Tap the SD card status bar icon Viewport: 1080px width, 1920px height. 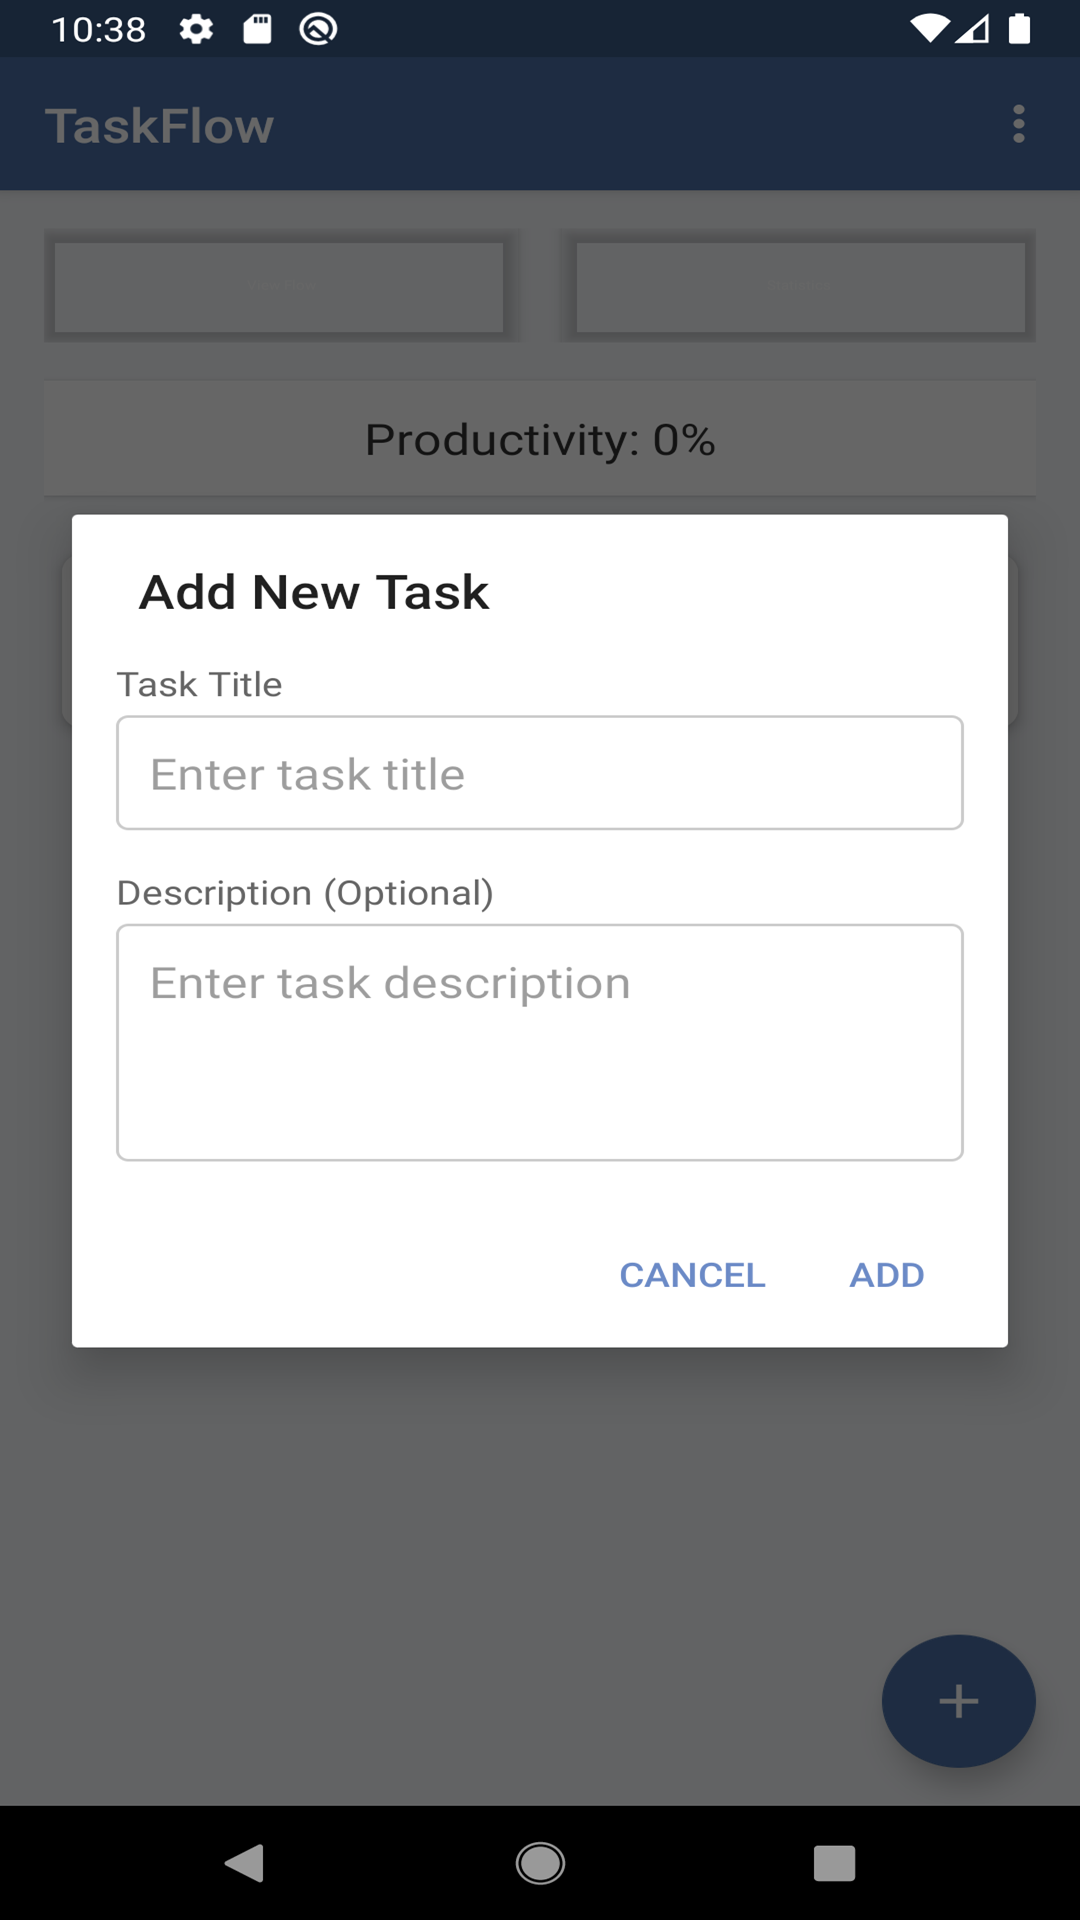pyautogui.click(x=257, y=29)
